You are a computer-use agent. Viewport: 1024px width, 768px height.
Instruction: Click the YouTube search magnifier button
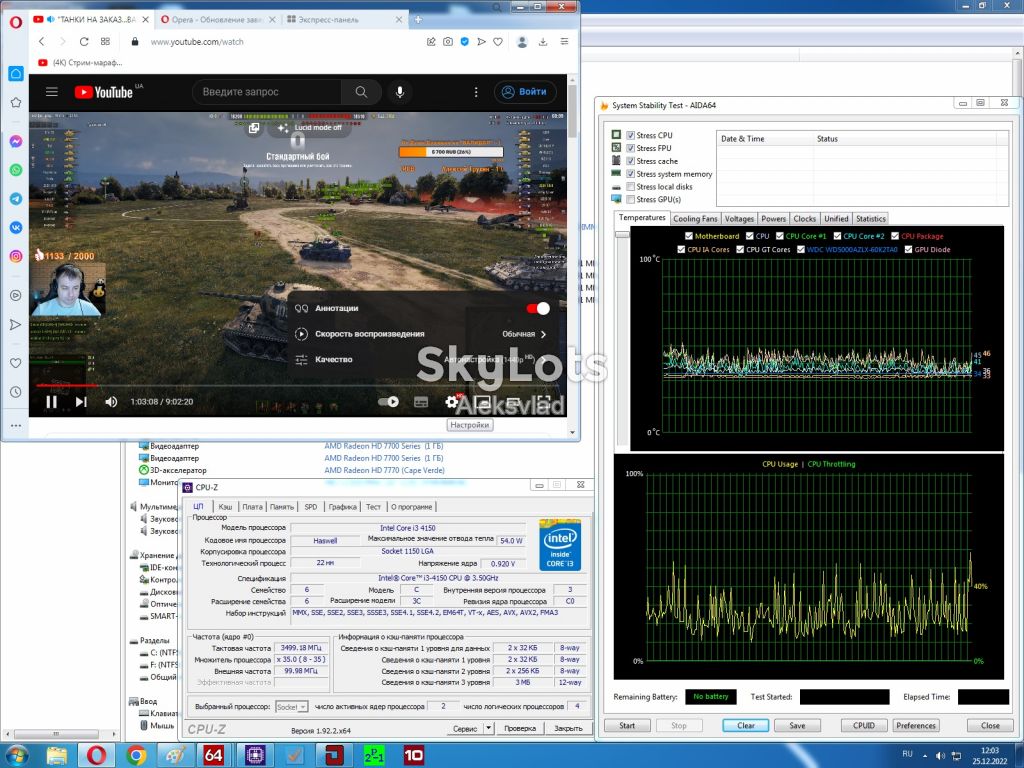[x=361, y=92]
